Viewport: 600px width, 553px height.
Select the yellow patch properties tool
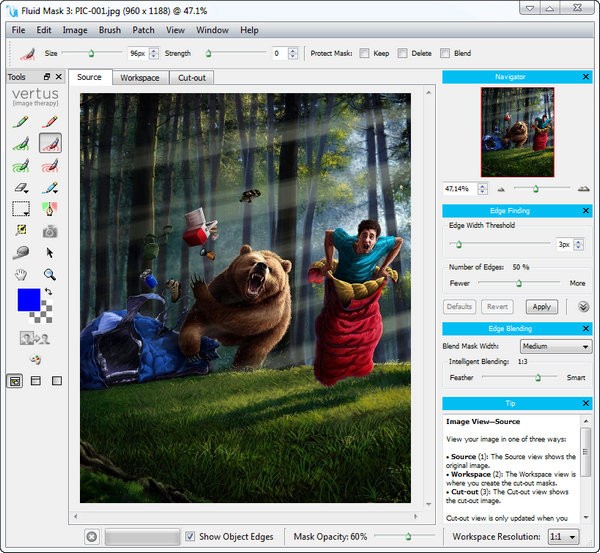(x=21, y=230)
